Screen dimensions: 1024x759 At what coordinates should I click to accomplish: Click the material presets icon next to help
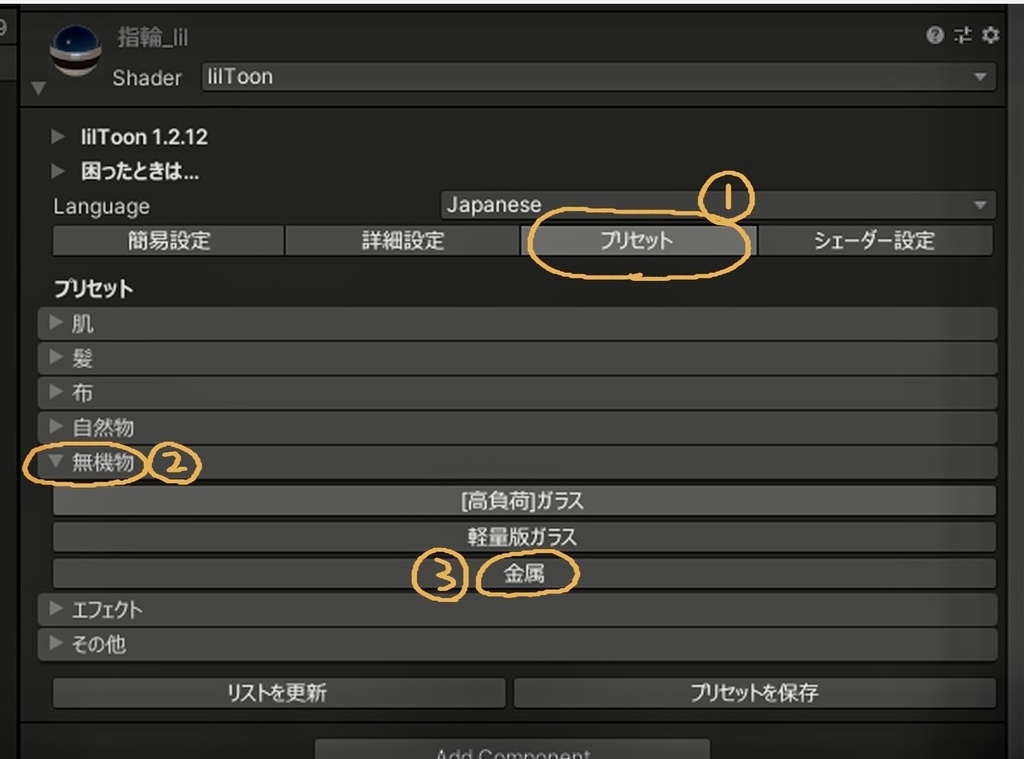click(x=962, y=36)
